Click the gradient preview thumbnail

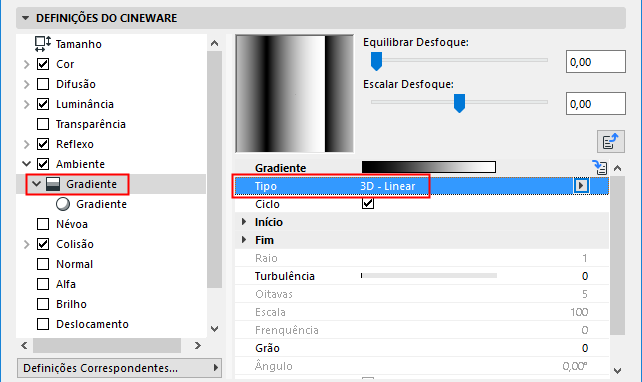[294, 94]
